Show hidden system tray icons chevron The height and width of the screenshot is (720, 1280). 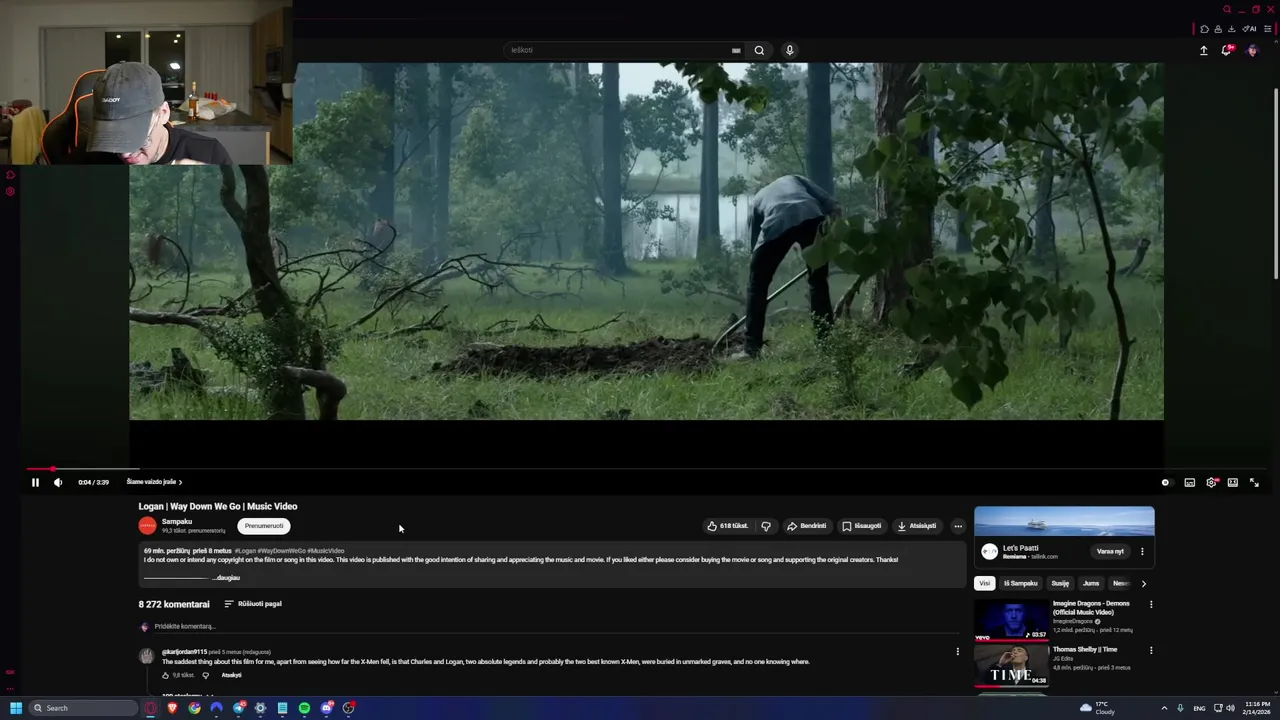tap(1164, 708)
